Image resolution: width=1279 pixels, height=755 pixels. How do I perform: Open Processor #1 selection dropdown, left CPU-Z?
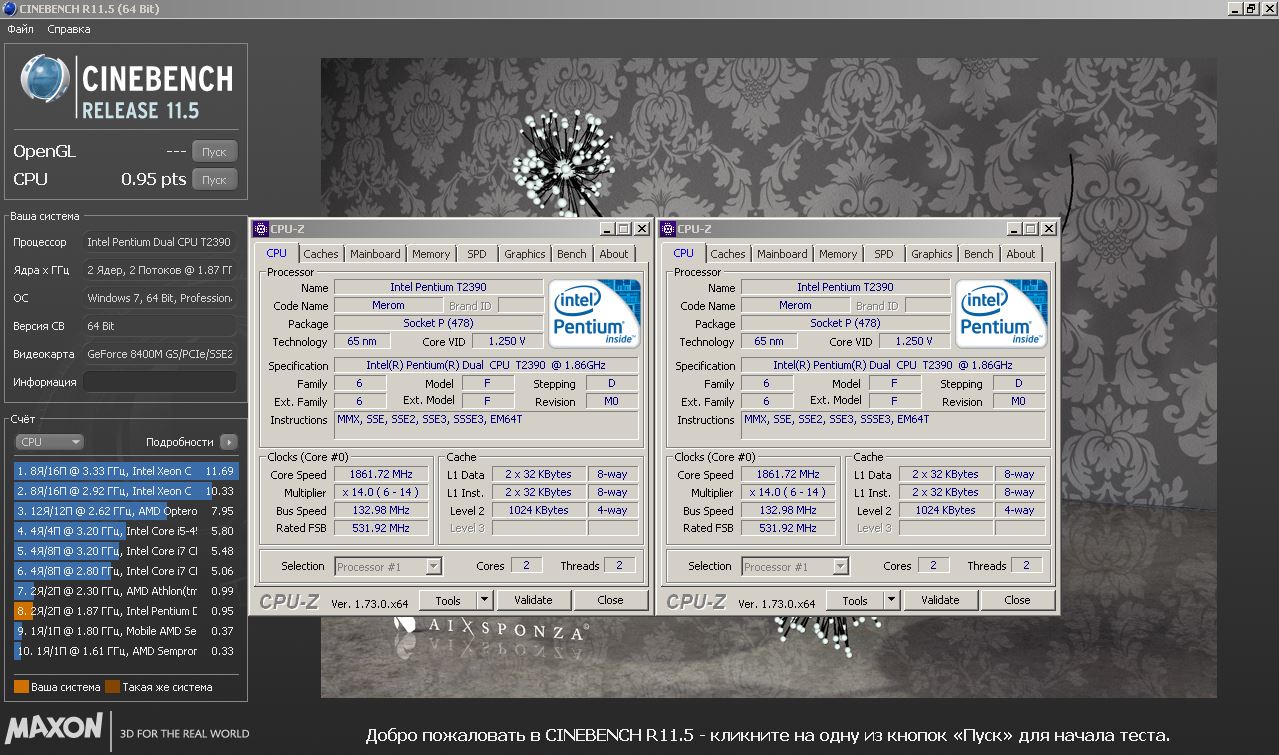coord(388,567)
